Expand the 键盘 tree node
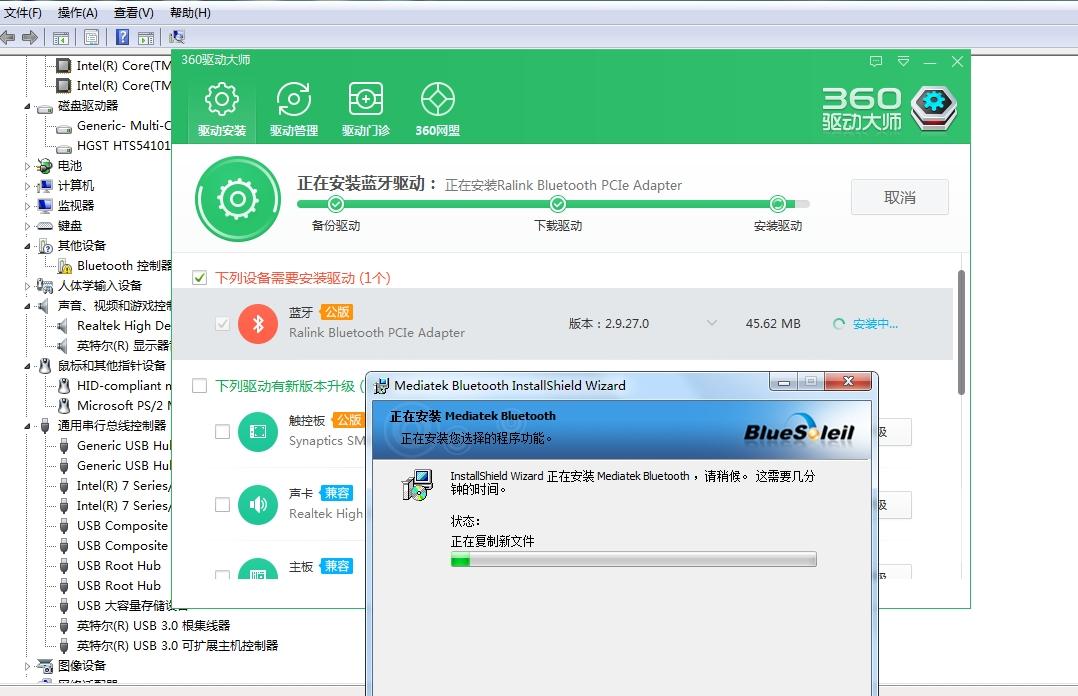 (x=28, y=226)
